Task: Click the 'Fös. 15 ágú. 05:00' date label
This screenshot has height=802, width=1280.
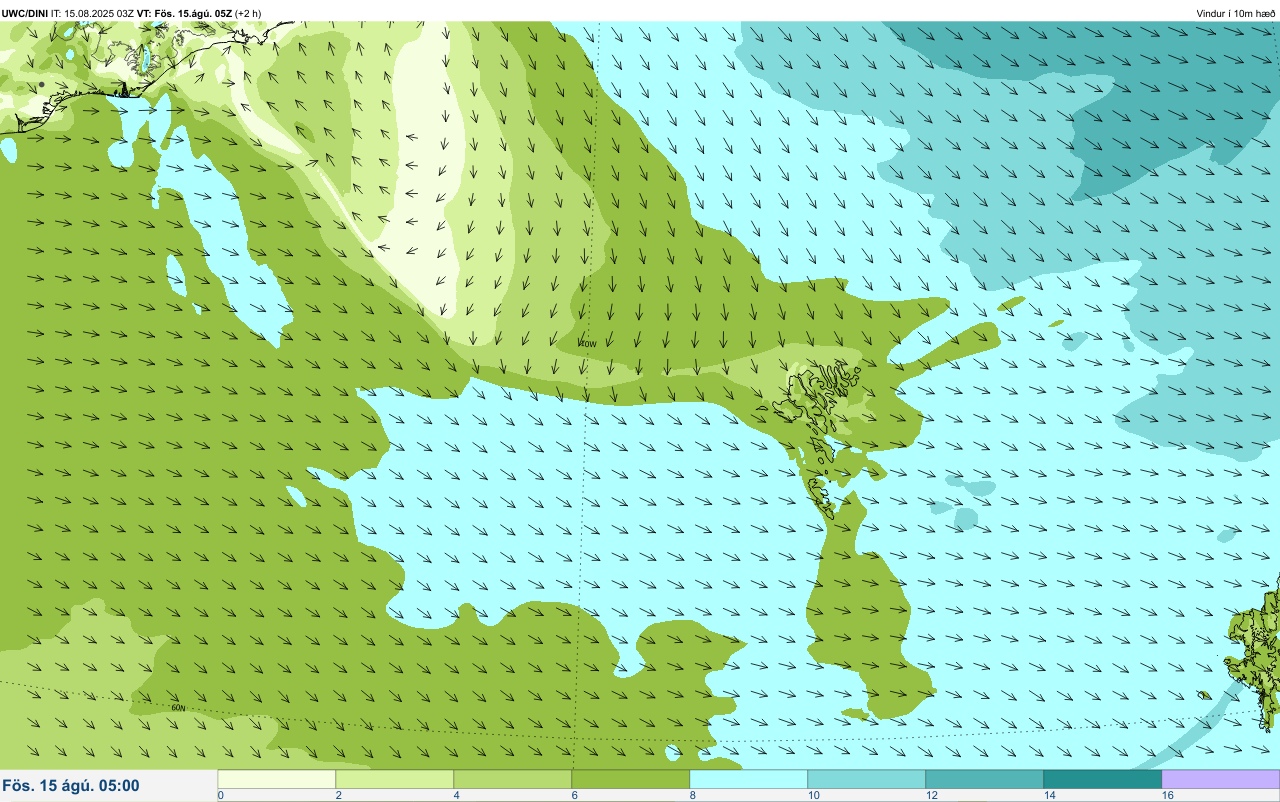Action: pyautogui.click(x=71, y=786)
